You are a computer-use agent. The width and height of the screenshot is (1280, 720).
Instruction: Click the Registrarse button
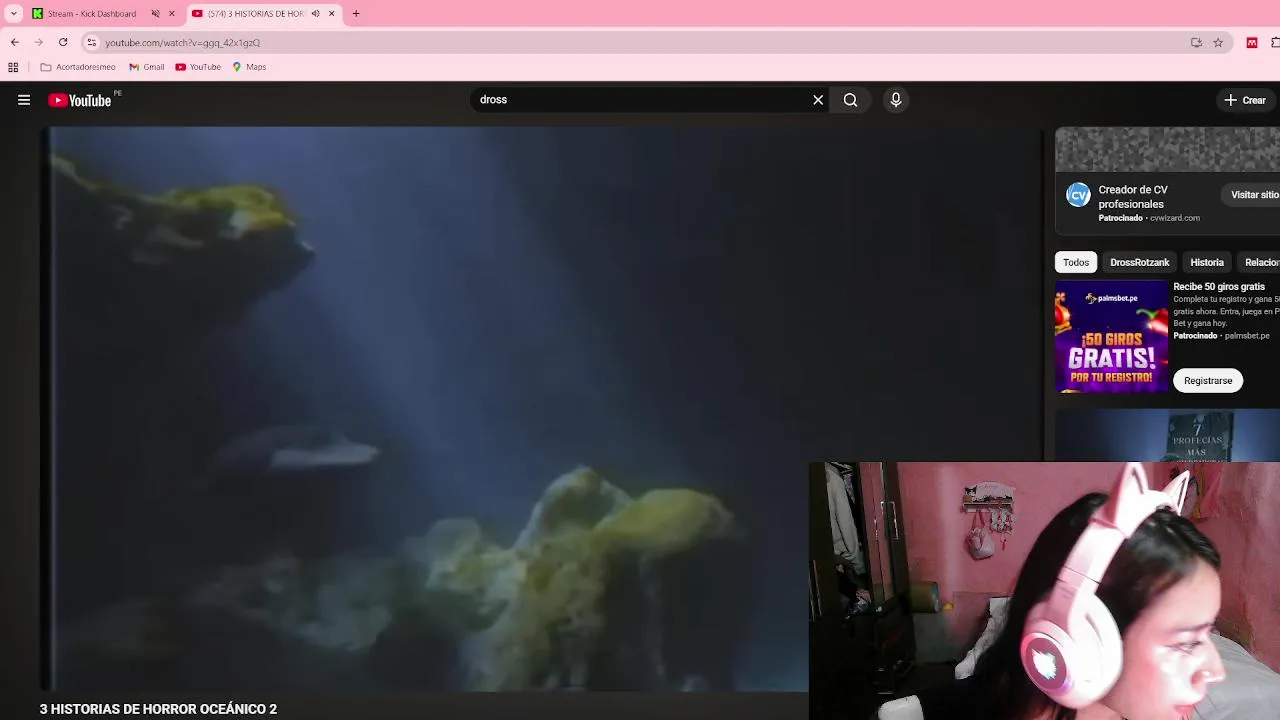[1208, 381]
